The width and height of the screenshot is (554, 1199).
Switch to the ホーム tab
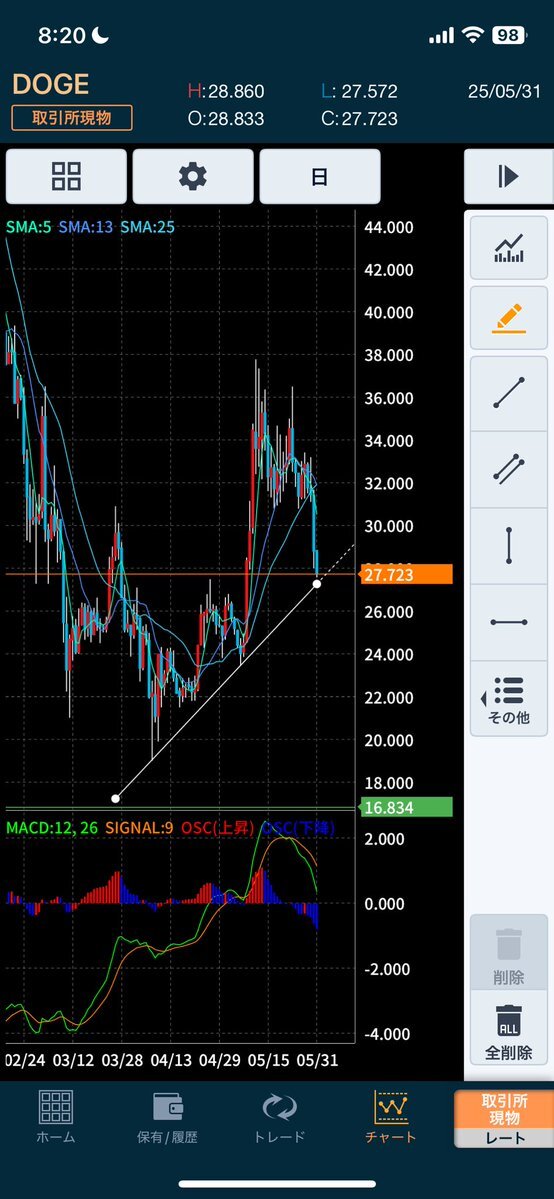click(56, 1117)
